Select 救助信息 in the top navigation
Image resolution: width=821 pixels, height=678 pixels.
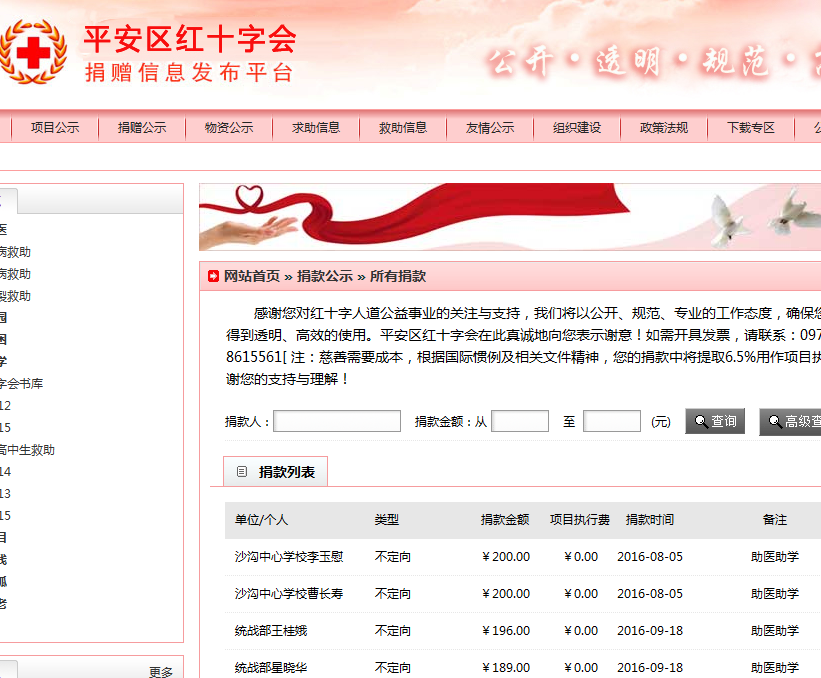(403, 128)
